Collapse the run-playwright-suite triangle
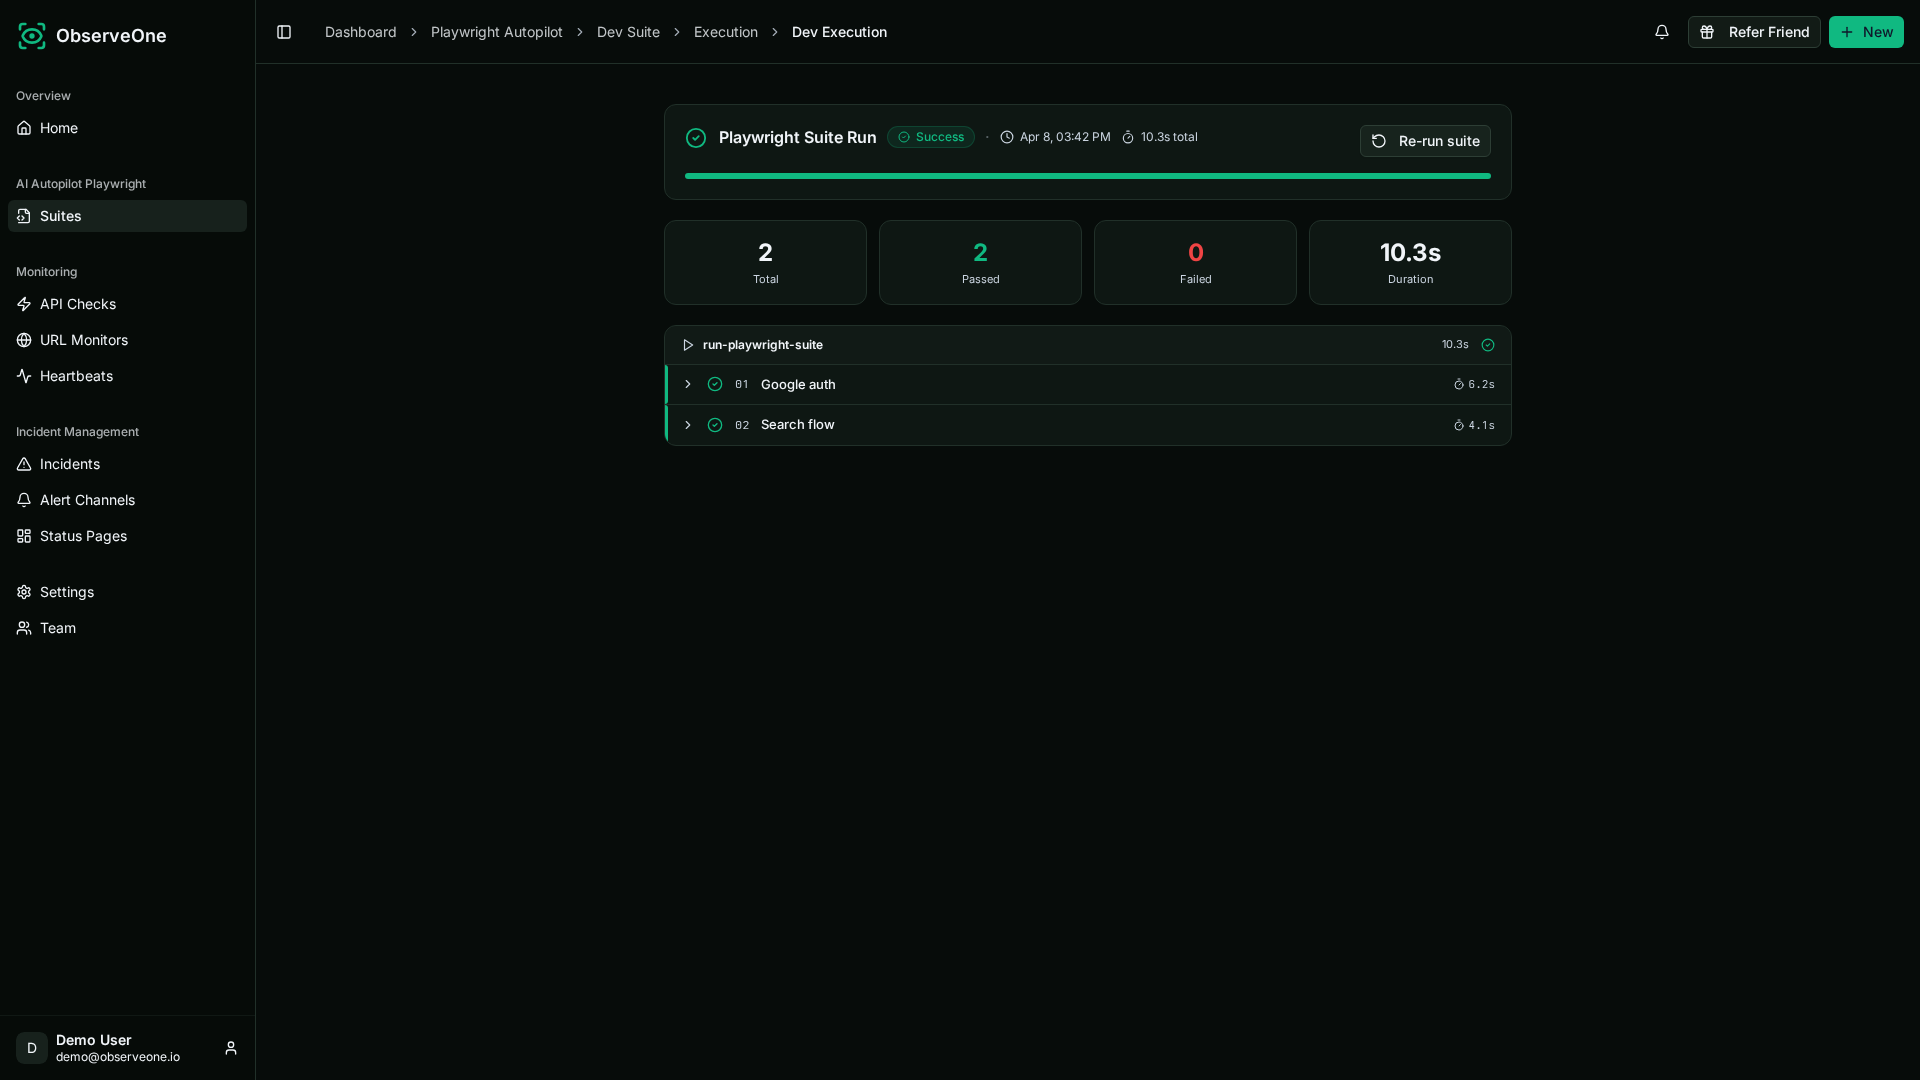 coord(688,345)
